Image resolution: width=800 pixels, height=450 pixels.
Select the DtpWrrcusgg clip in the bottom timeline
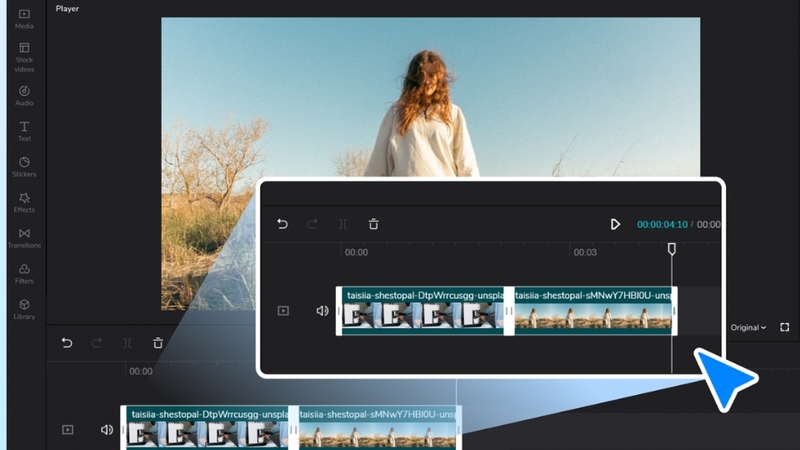point(207,428)
